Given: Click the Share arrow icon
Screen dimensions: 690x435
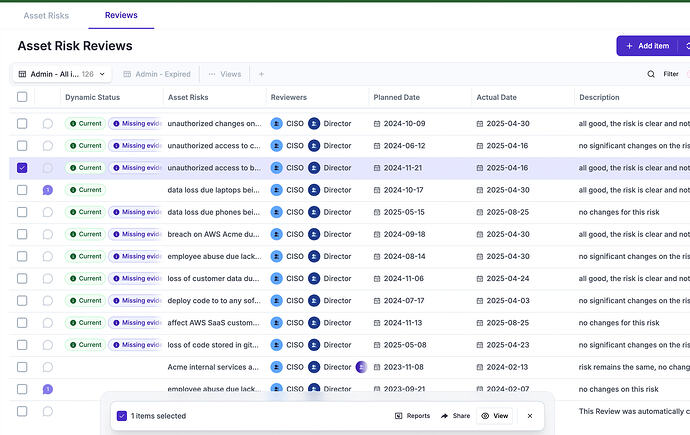Looking at the screenshot, I should click(444, 416).
